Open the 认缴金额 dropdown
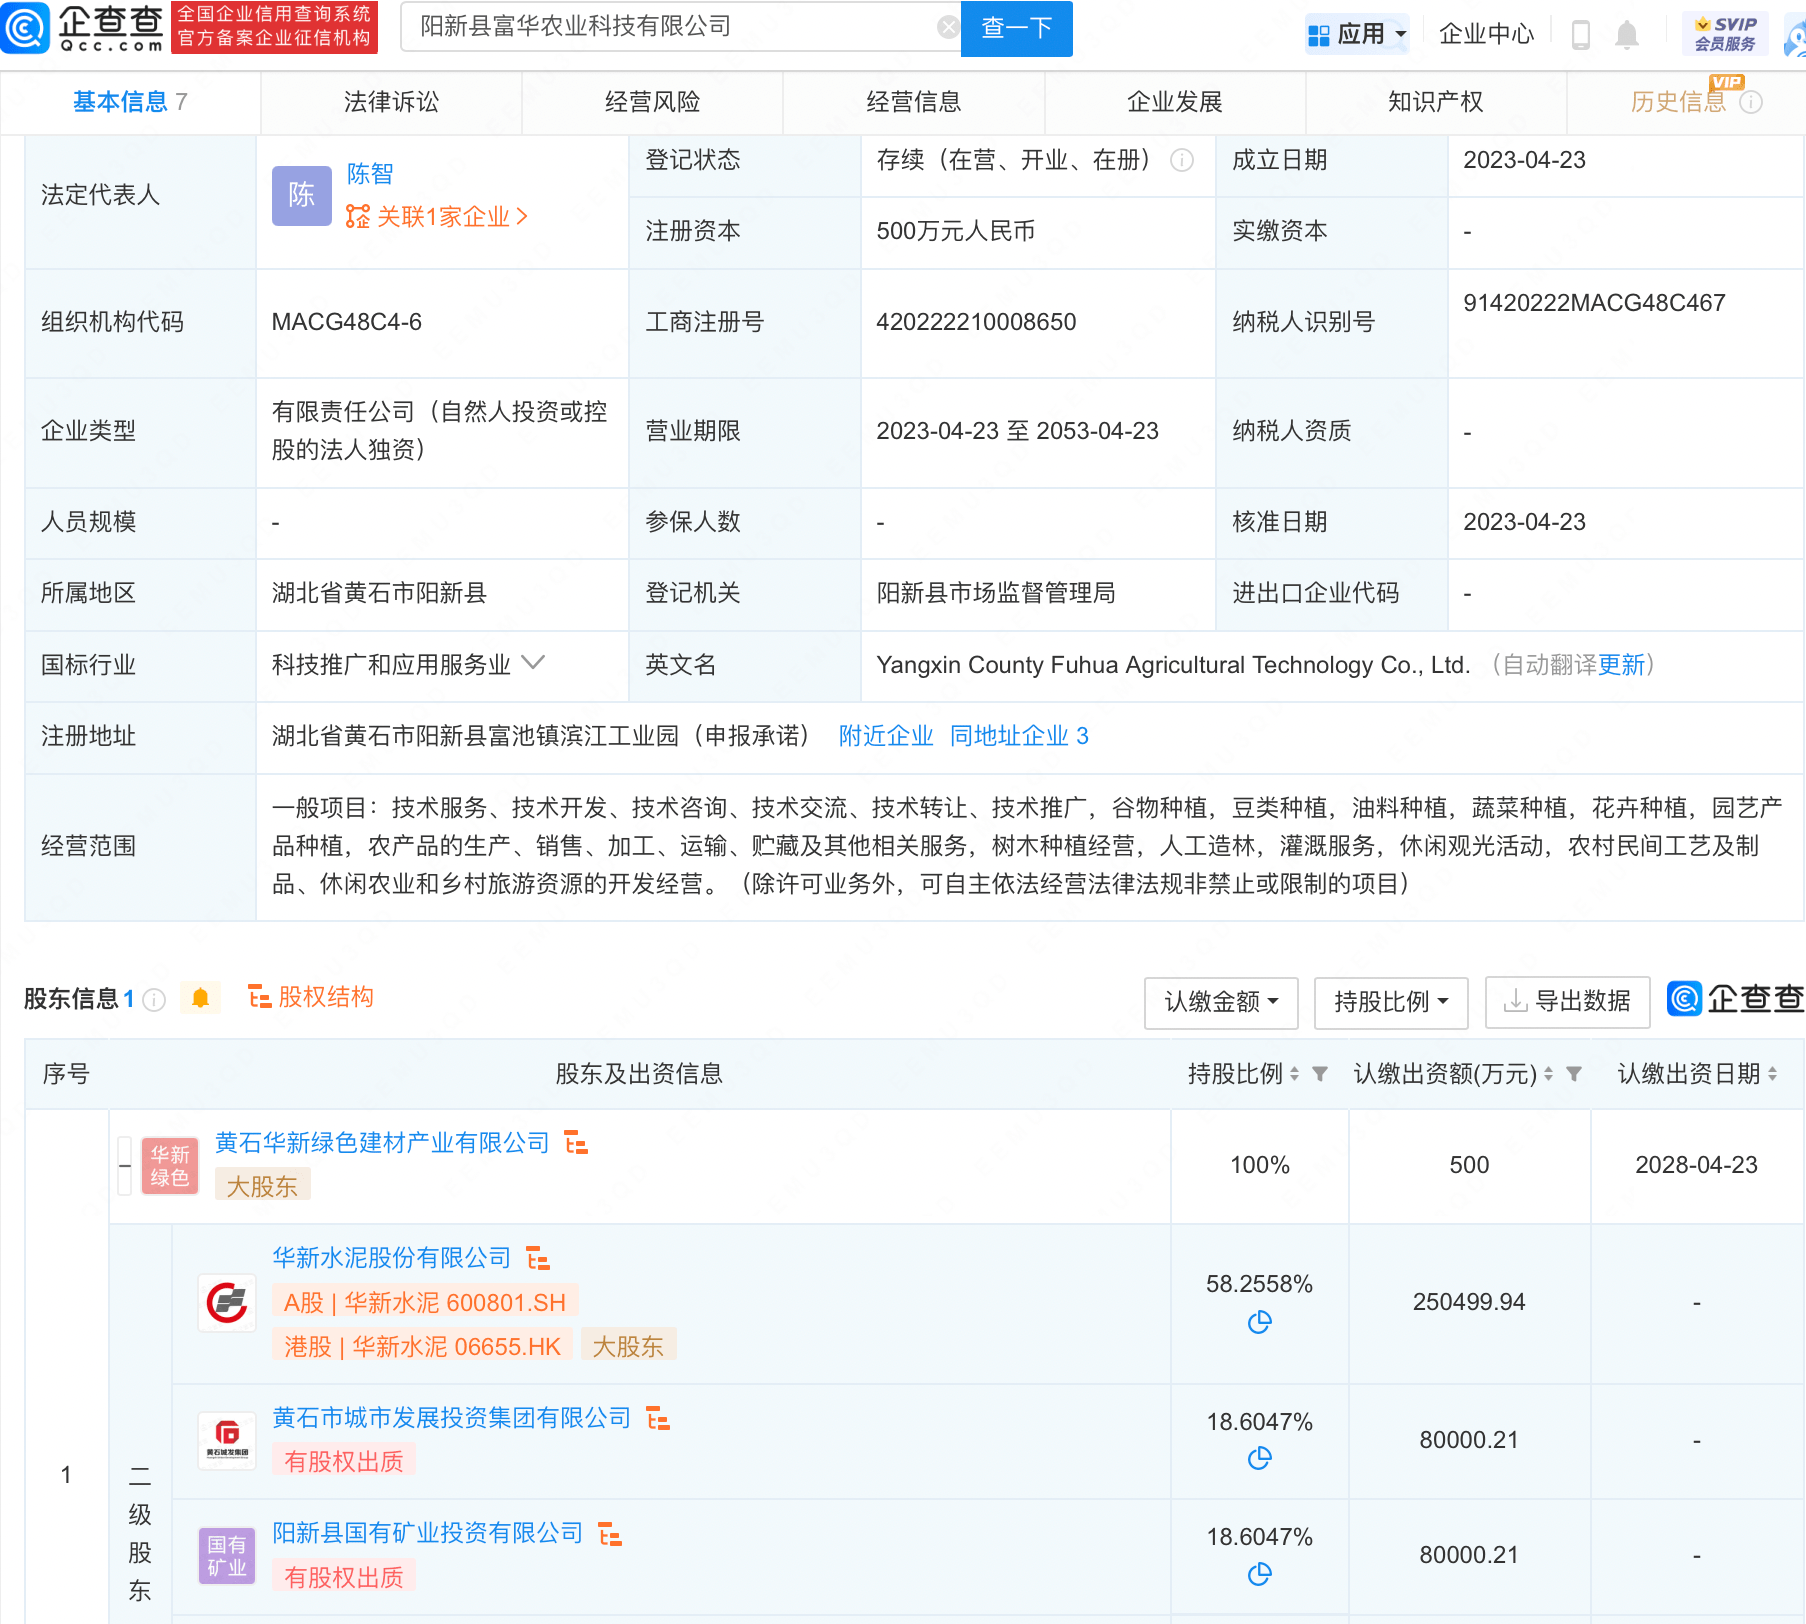The height and width of the screenshot is (1624, 1806). pyautogui.click(x=1221, y=1002)
